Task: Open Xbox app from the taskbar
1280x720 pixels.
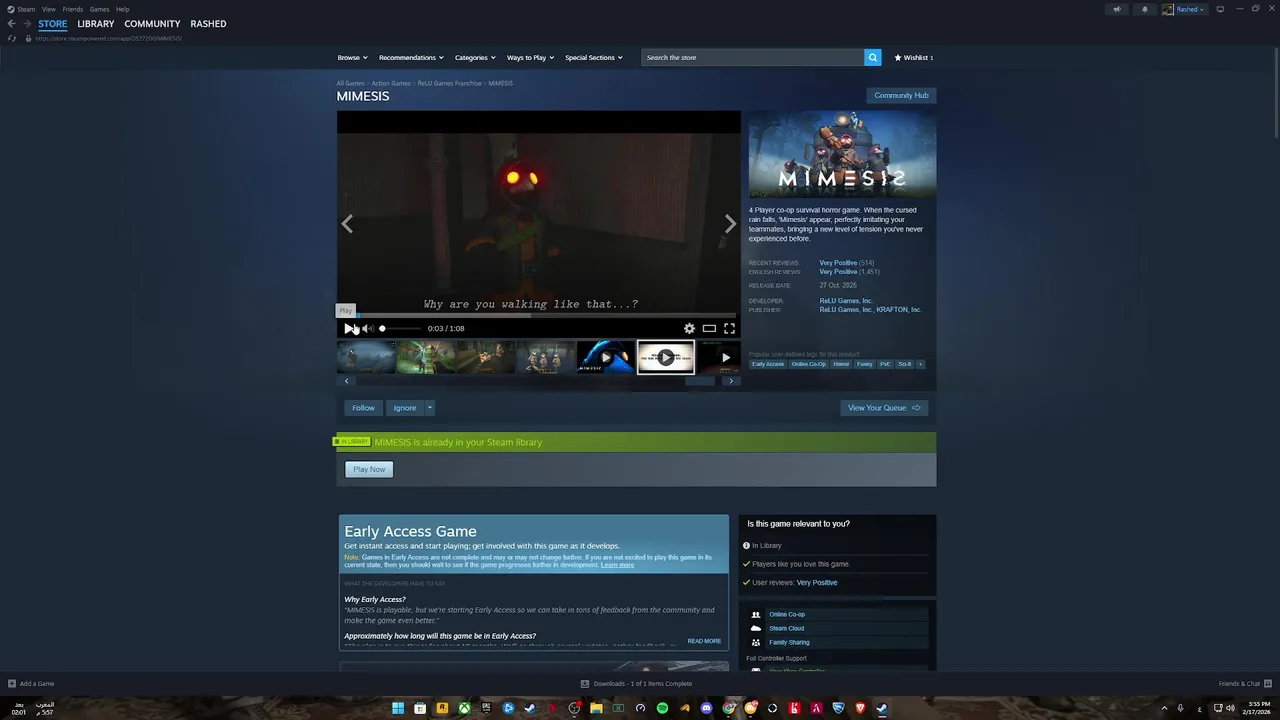Action: 464,708
